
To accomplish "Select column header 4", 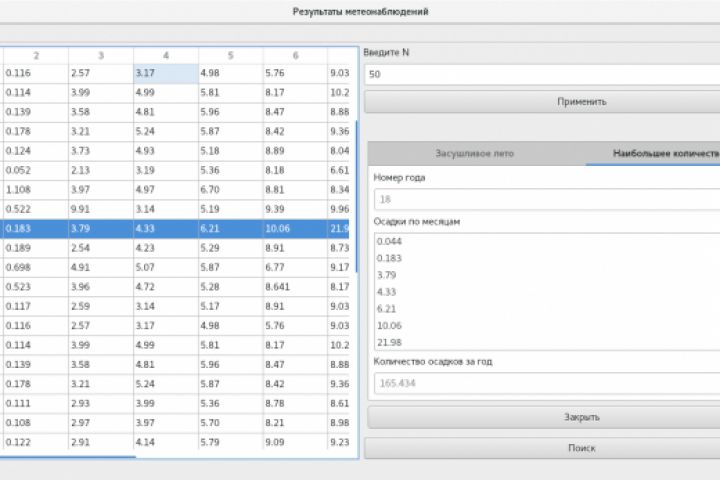I will point(166,56).
